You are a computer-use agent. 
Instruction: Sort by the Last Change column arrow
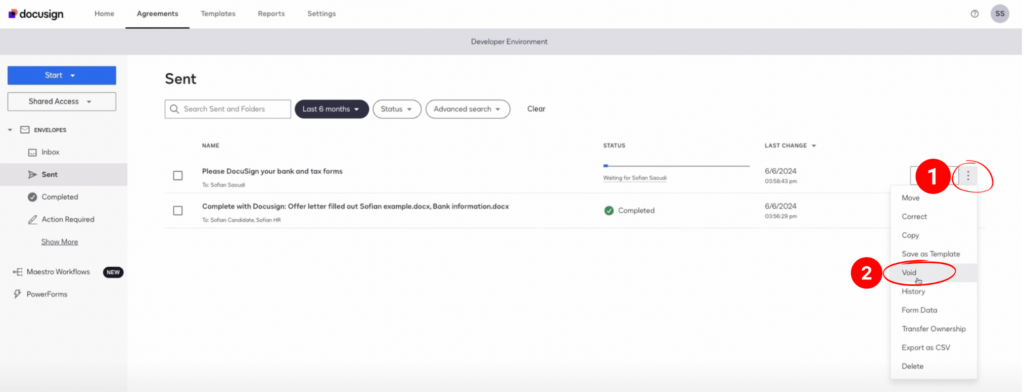click(814, 146)
